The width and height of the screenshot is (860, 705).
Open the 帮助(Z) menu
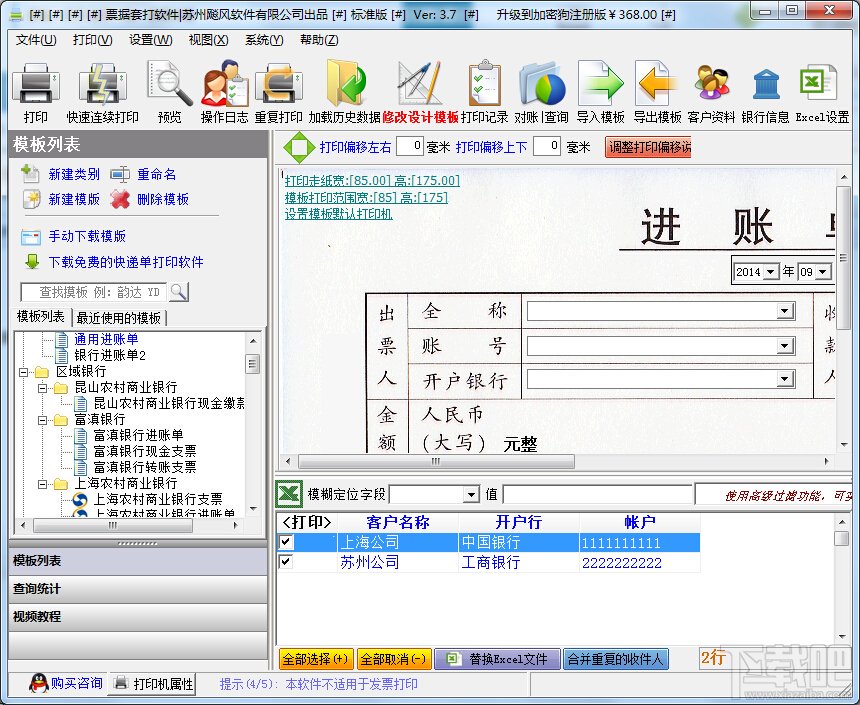(x=319, y=40)
